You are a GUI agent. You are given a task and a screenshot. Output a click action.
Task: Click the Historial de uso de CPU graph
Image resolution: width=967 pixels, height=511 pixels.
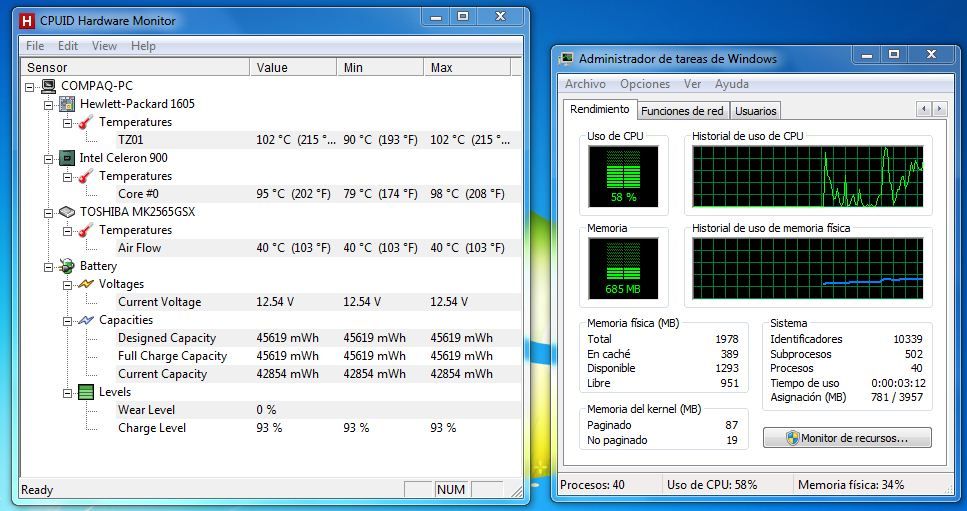[x=808, y=176]
